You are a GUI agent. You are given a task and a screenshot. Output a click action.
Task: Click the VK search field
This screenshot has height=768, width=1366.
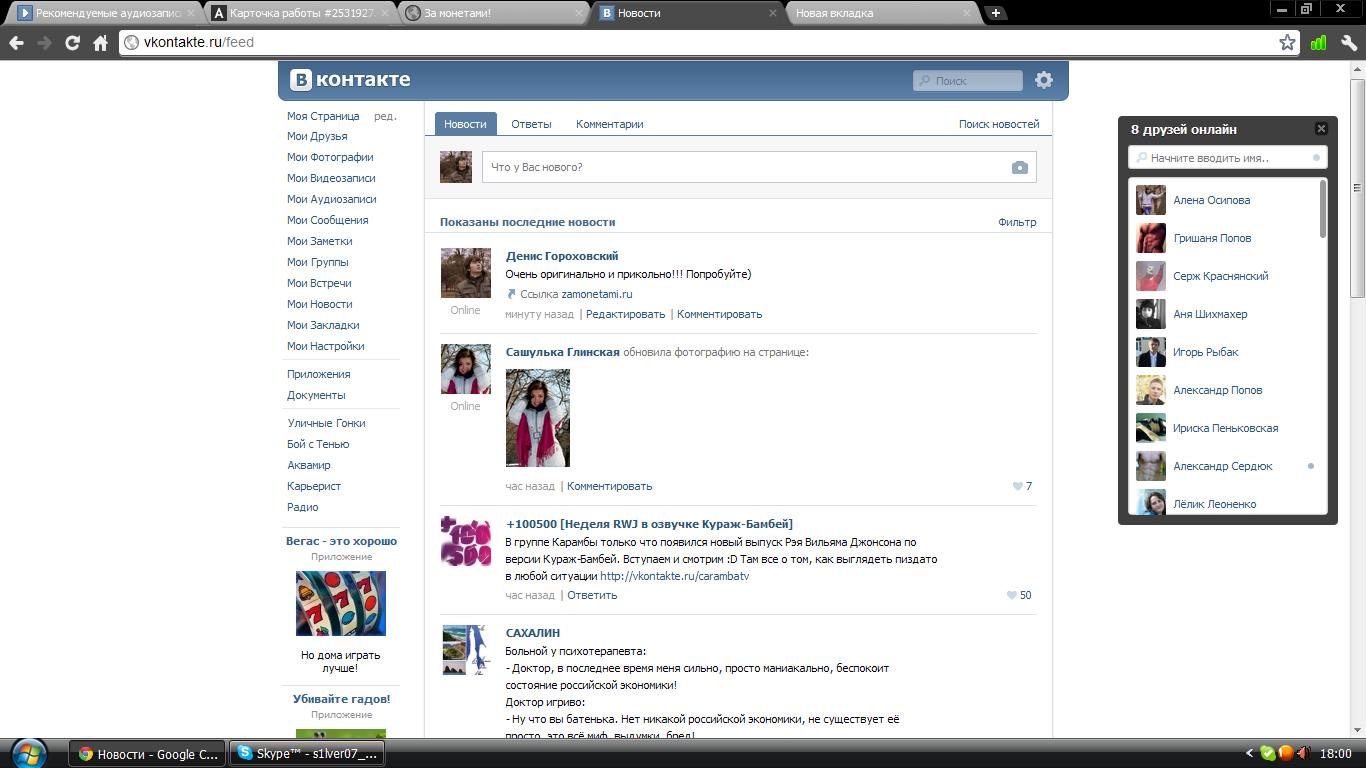pyautogui.click(x=968, y=81)
